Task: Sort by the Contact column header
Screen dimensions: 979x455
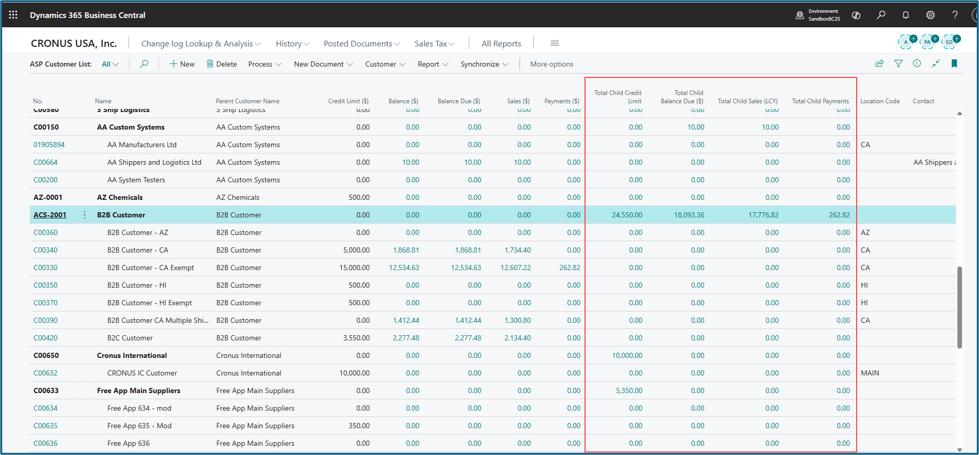Action: click(x=923, y=101)
